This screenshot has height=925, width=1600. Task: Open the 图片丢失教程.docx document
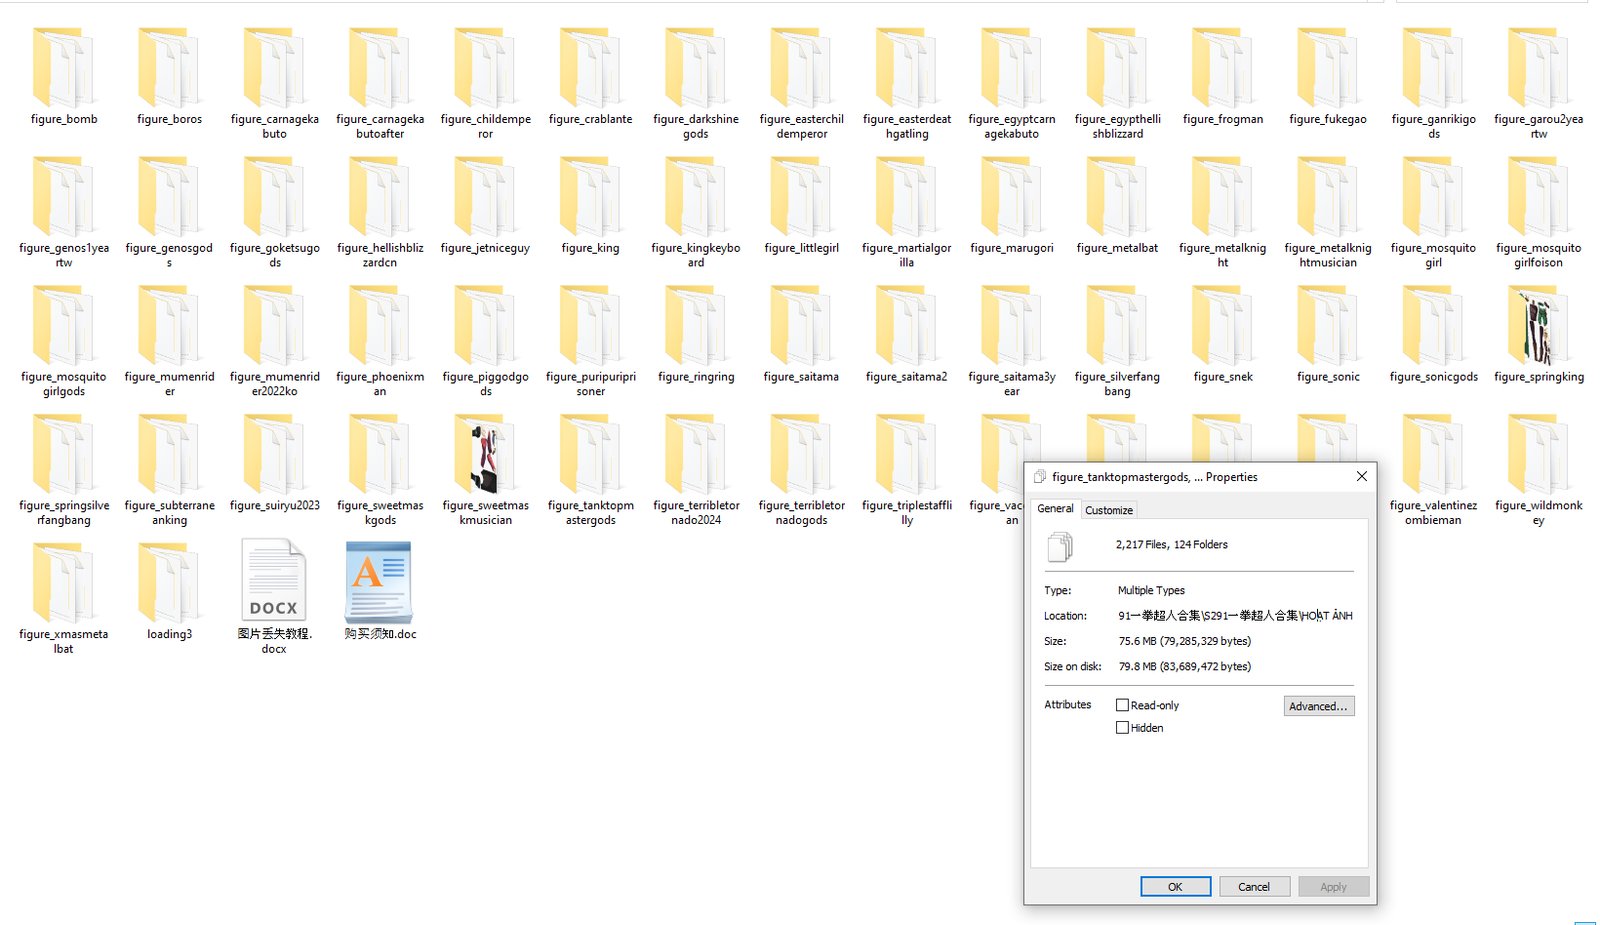274,583
